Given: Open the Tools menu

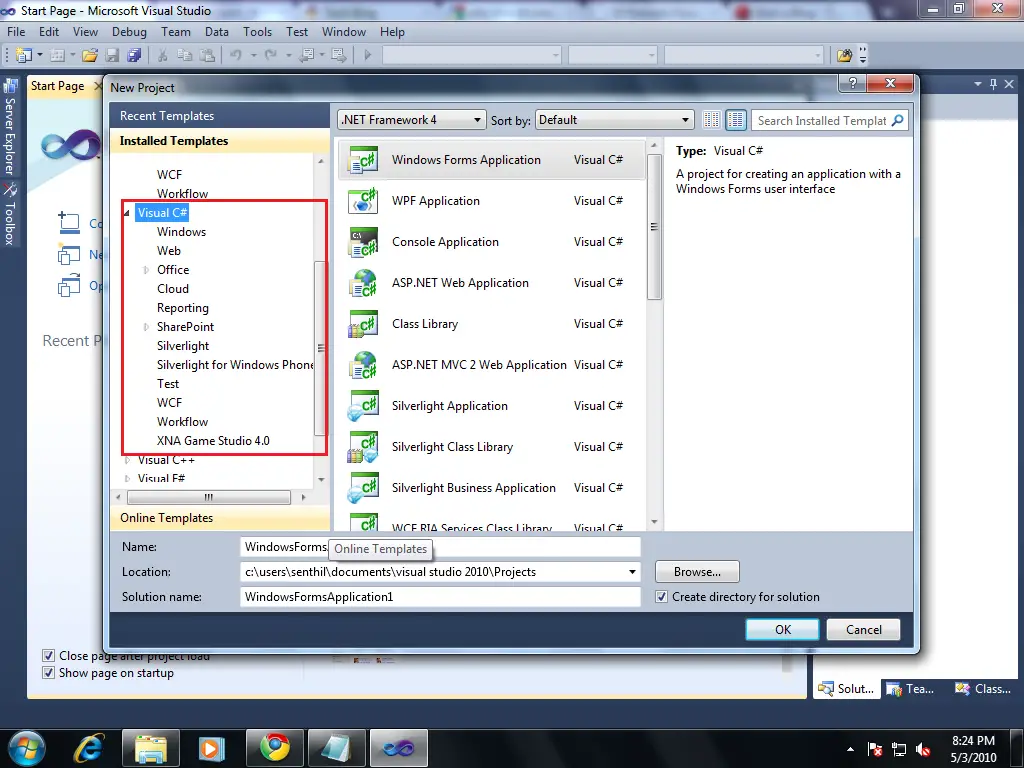Looking at the screenshot, I should pos(257,32).
